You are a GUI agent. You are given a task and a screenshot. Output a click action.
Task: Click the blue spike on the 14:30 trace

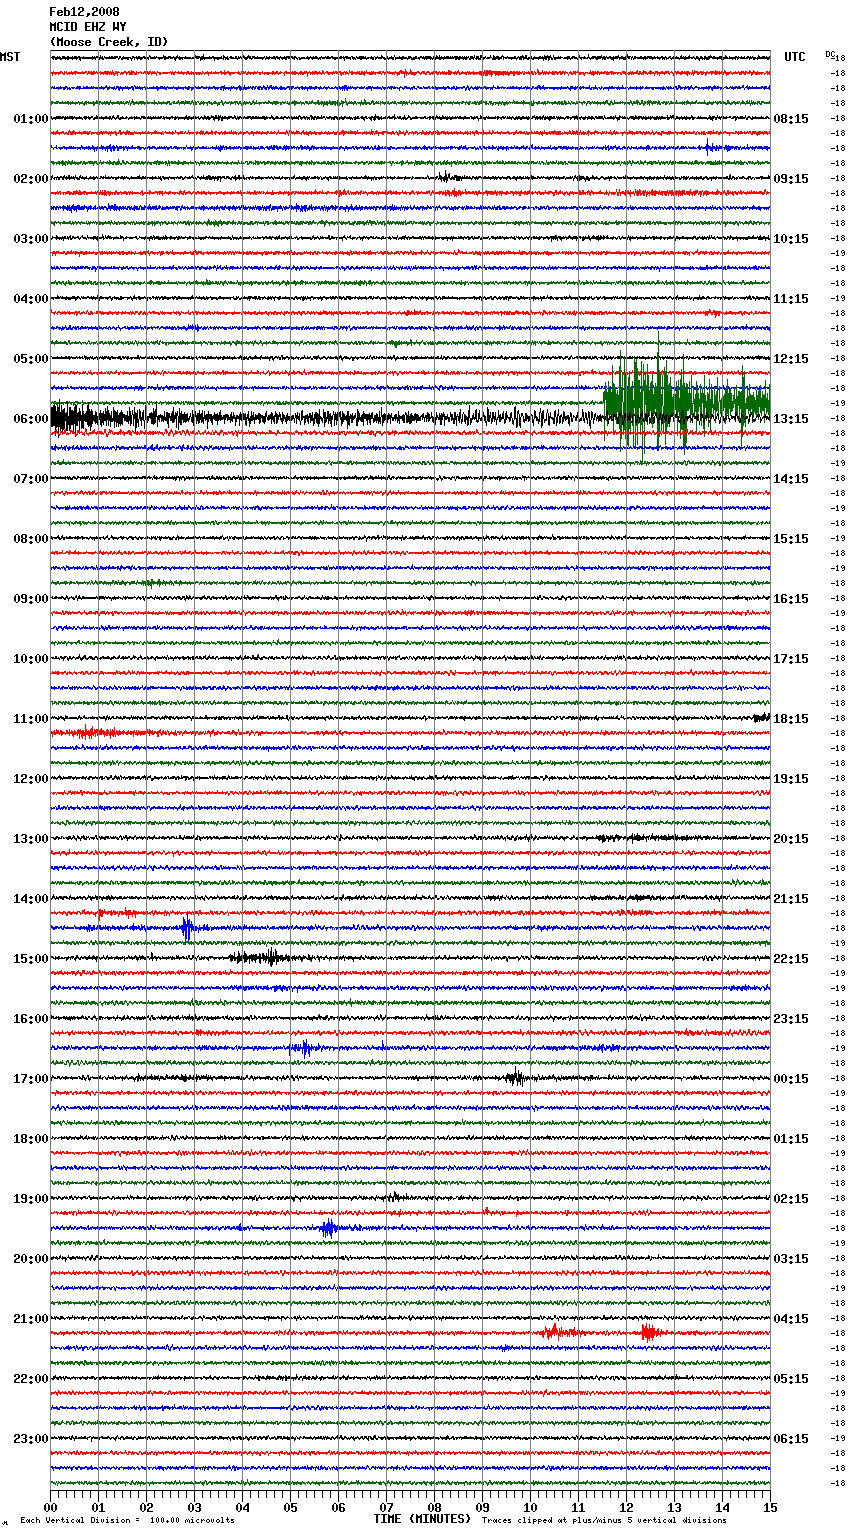(x=187, y=929)
